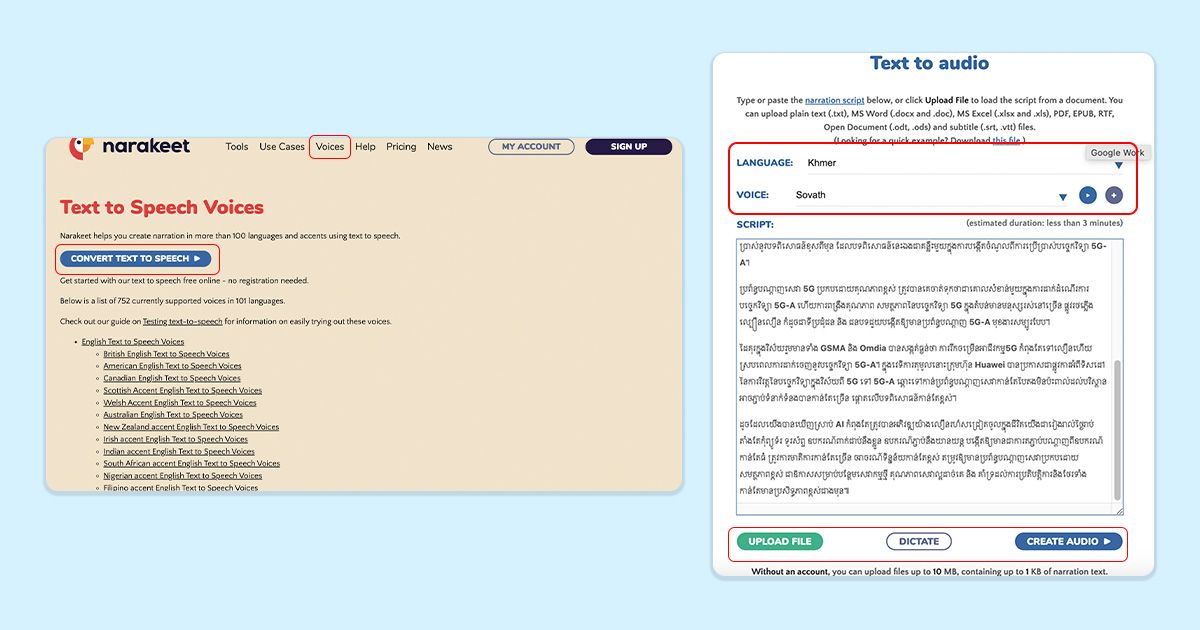This screenshot has height=630, width=1200.
Task: Click the 'VOICE:' label
Action: point(753,196)
